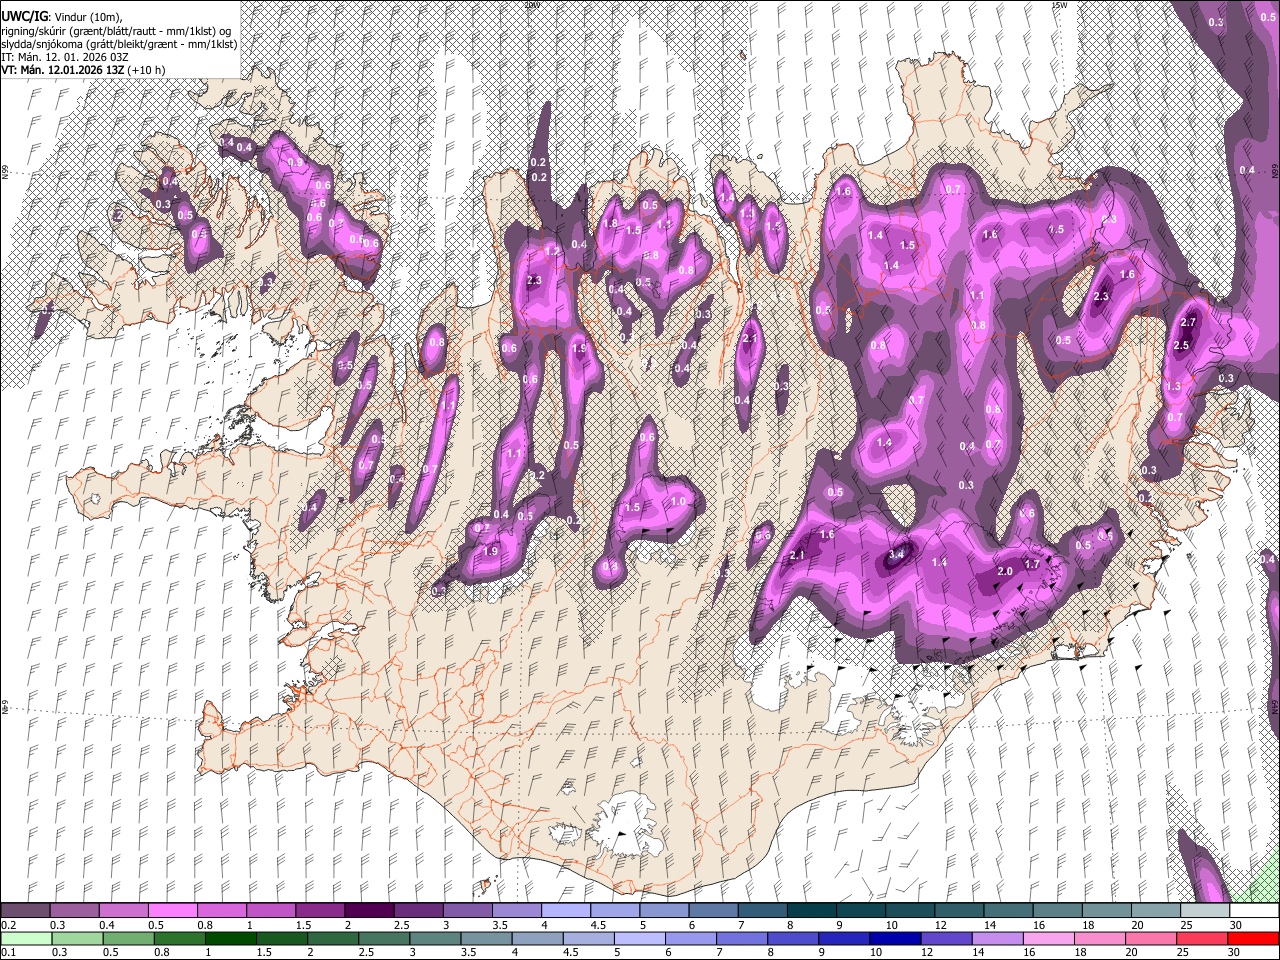Viewport: 1280px width, 960px height.
Task: Click the '1.7' precipitation value beside 2.0
Action: point(1032,564)
